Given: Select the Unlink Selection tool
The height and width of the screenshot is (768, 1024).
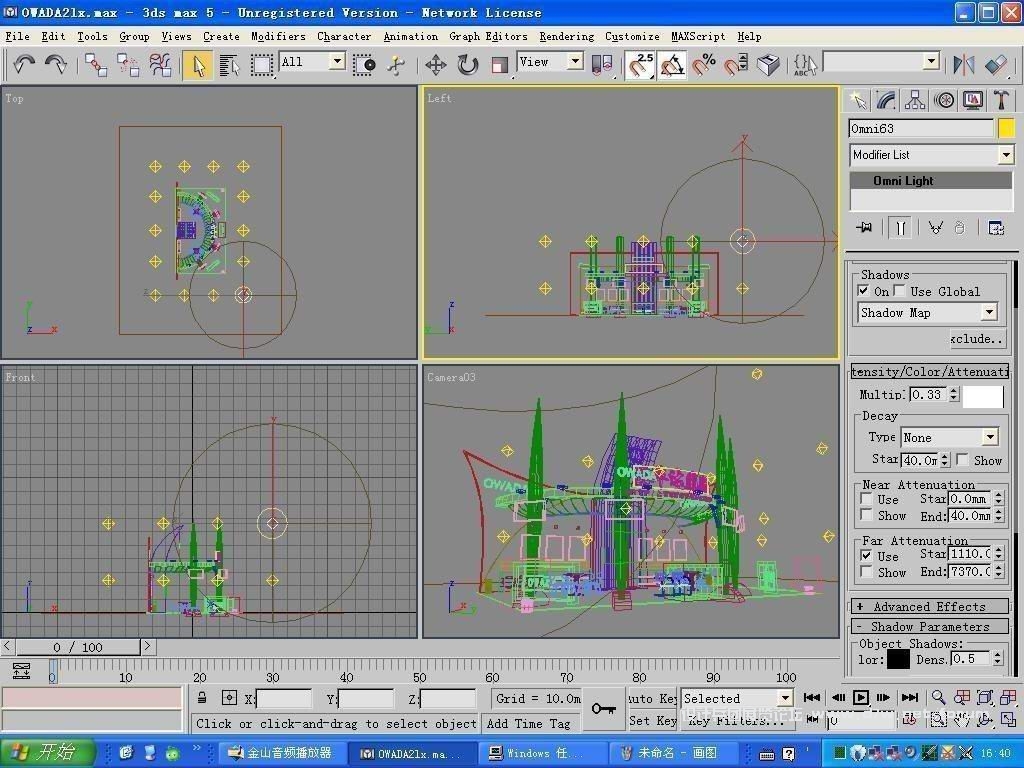Looking at the screenshot, I should [x=128, y=65].
